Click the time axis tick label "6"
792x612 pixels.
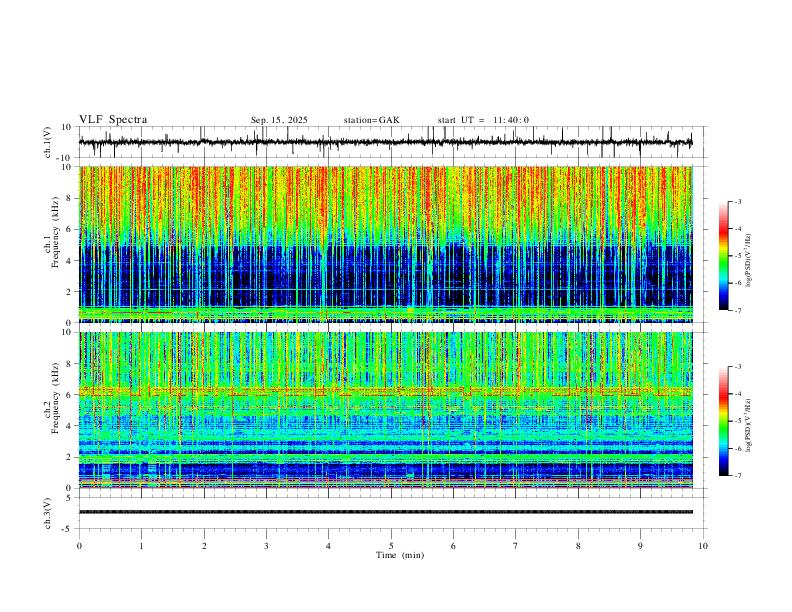(453, 546)
